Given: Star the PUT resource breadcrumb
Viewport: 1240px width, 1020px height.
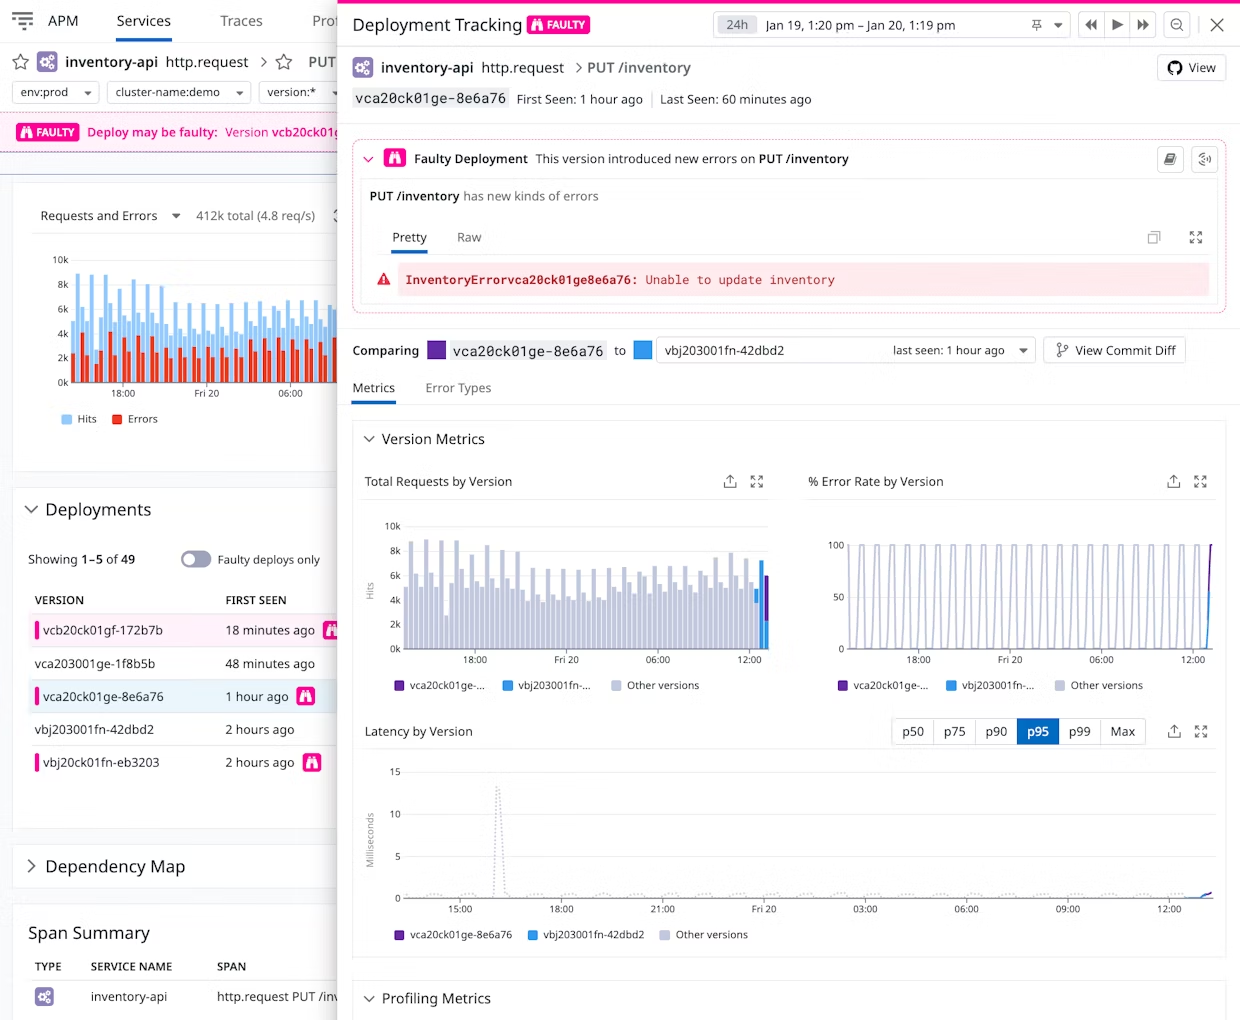Looking at the screenshot, I should (284, 62).
